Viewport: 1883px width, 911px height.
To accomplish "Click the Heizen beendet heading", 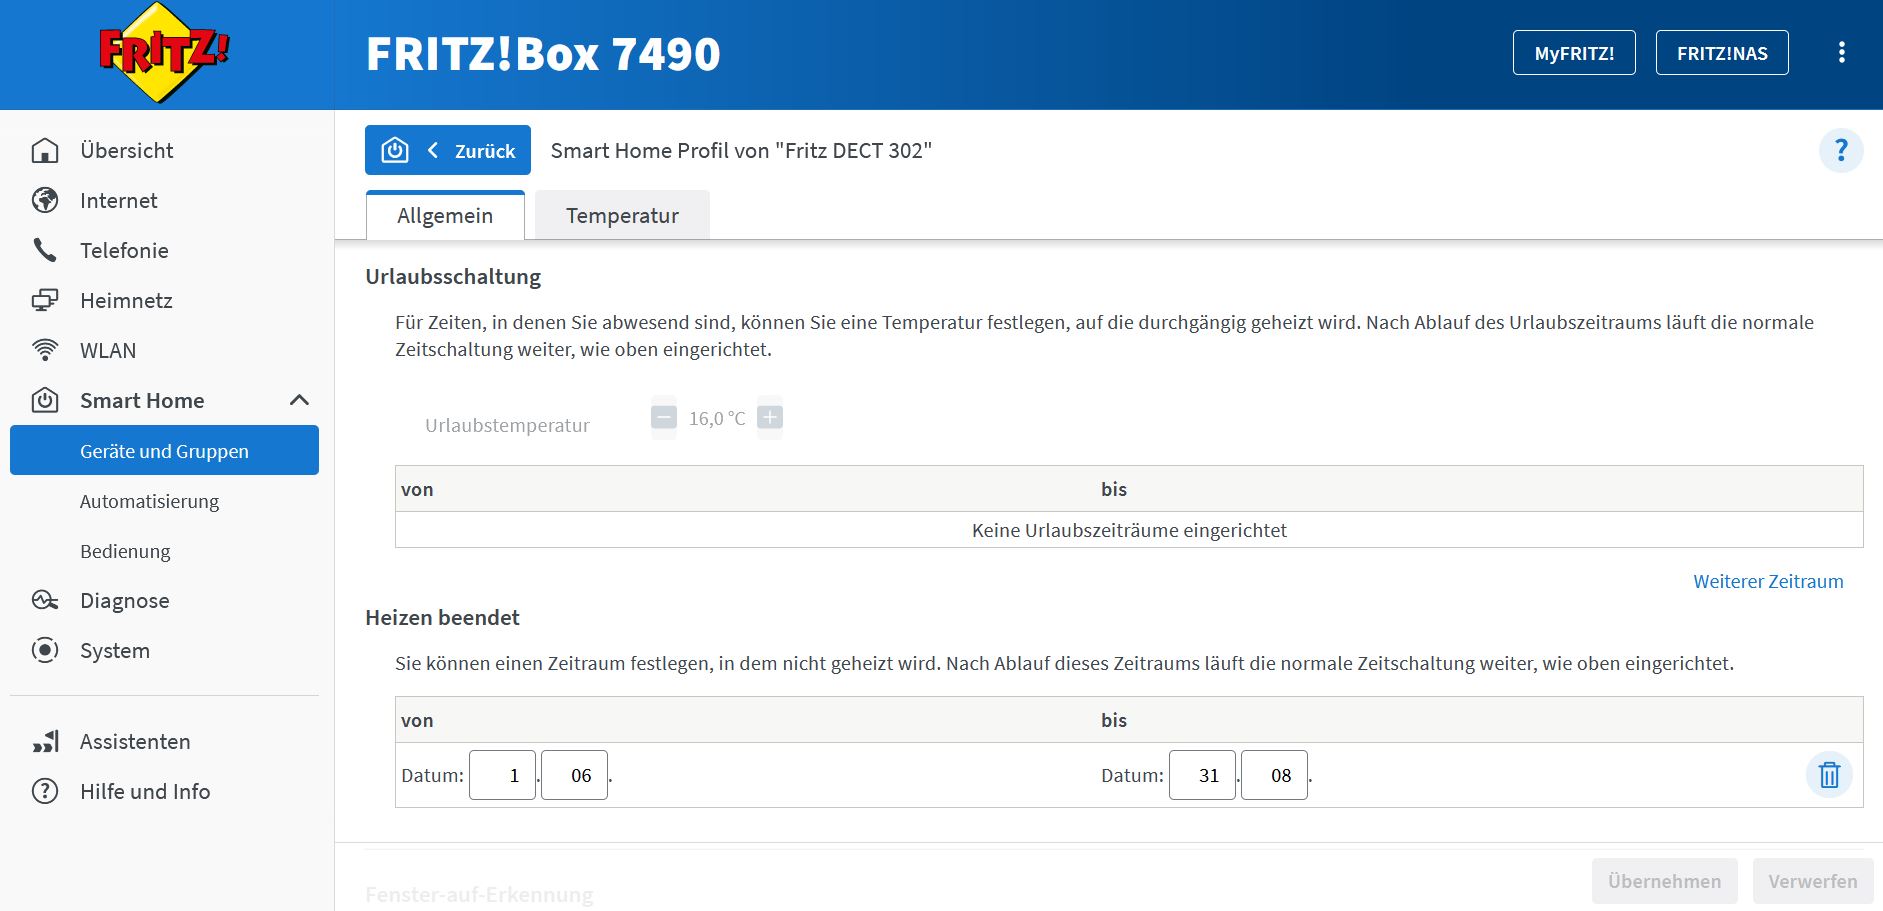I will [442, 618].
